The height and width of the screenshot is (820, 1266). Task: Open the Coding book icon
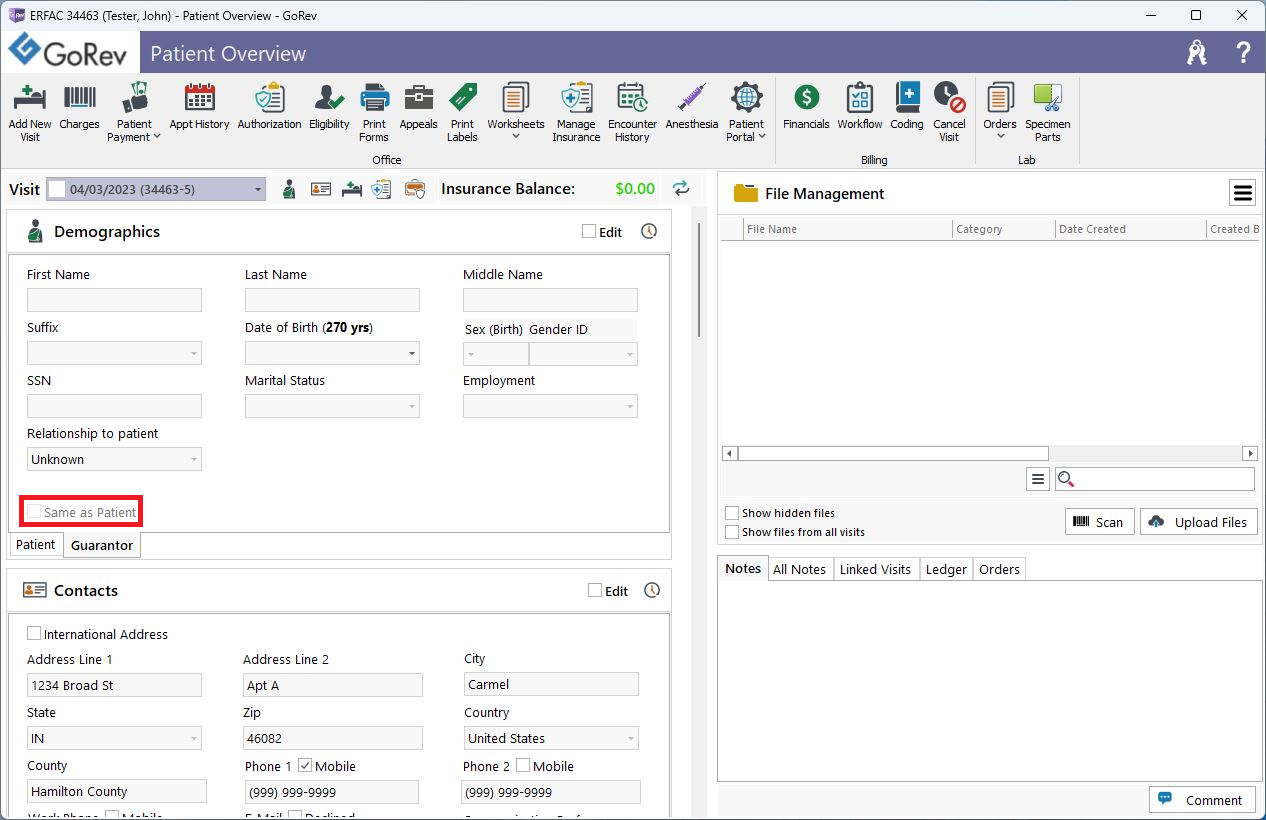point(907,106)
